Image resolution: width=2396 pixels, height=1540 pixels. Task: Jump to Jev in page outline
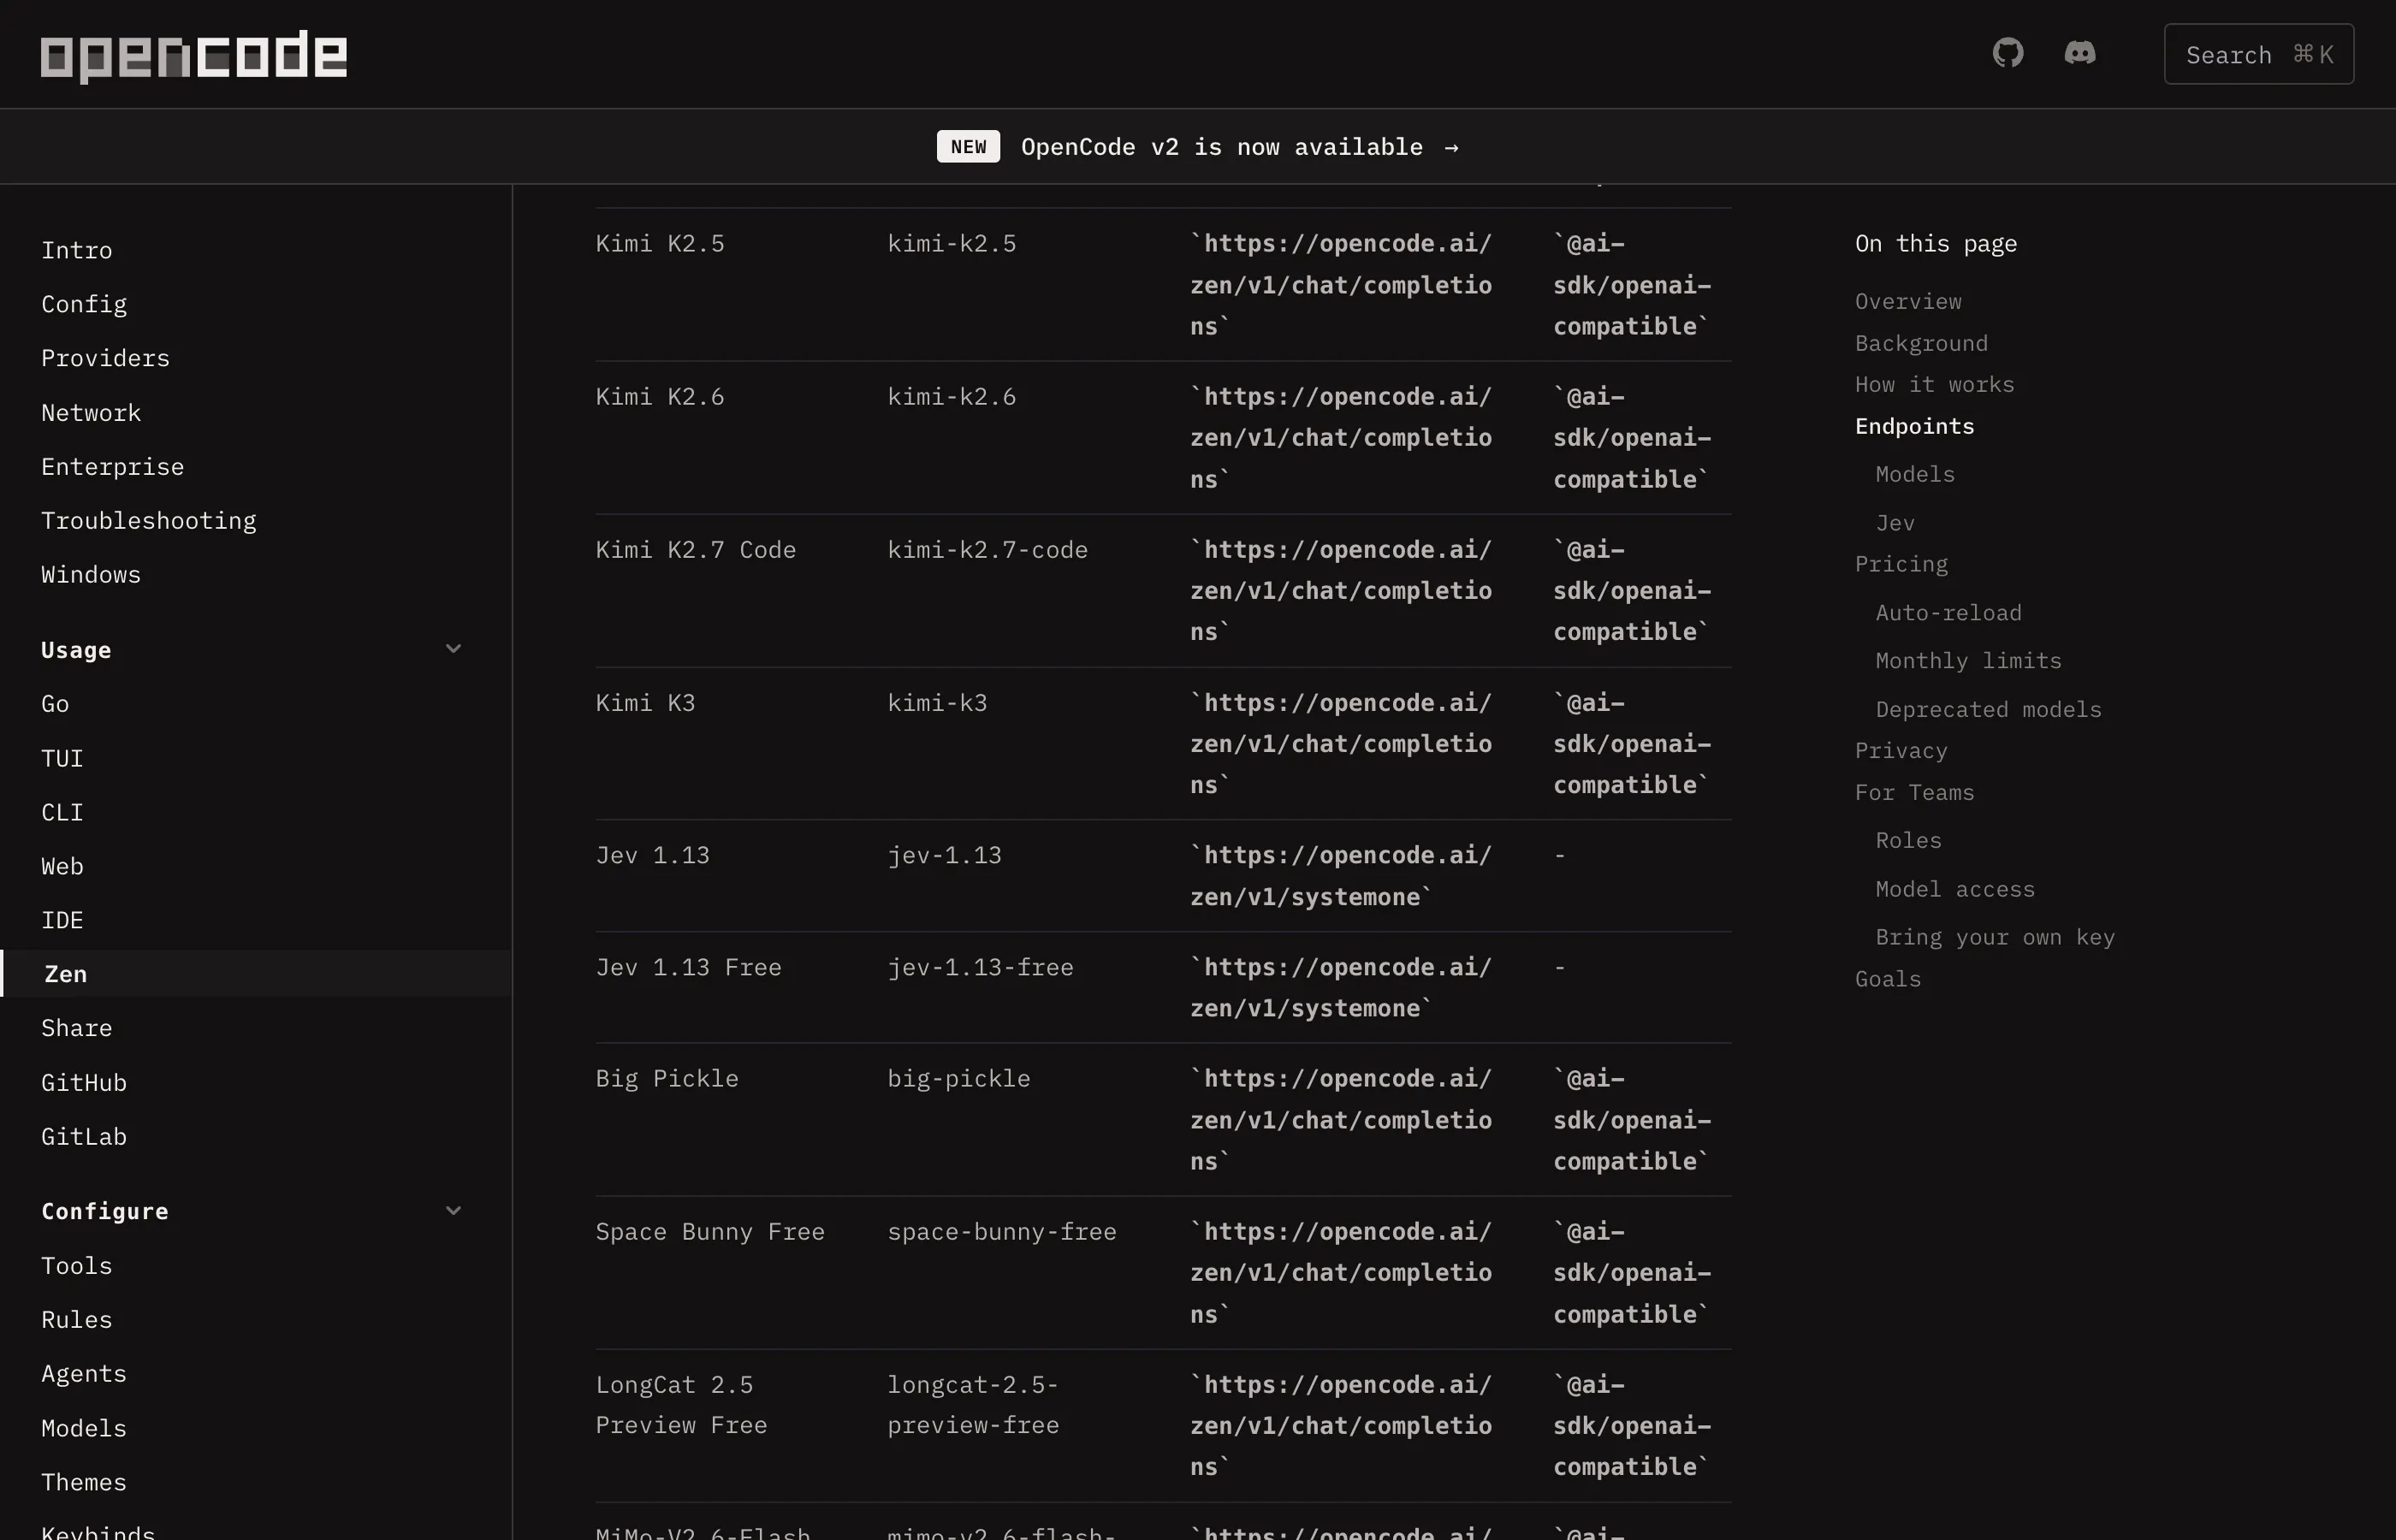(x=1895, y=523)
